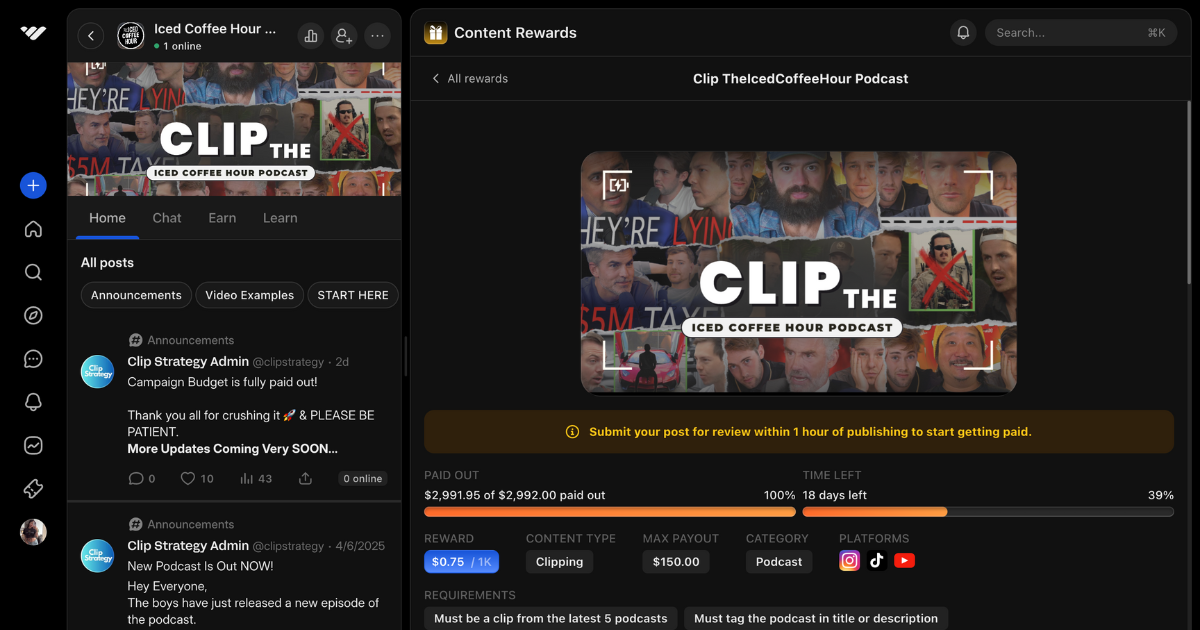Click the blue plus create button
Viewport: 1200px width, 630px height.
tap(33, 185)
